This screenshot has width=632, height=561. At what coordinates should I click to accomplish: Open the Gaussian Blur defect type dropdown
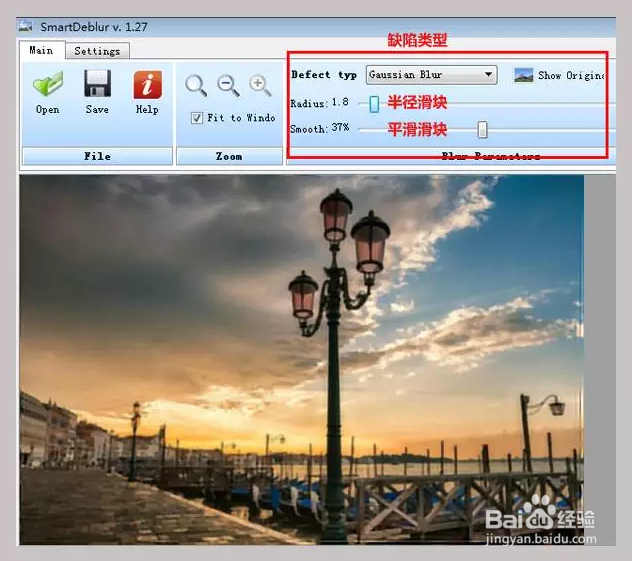pyautogui.click(x=431, y=75)
